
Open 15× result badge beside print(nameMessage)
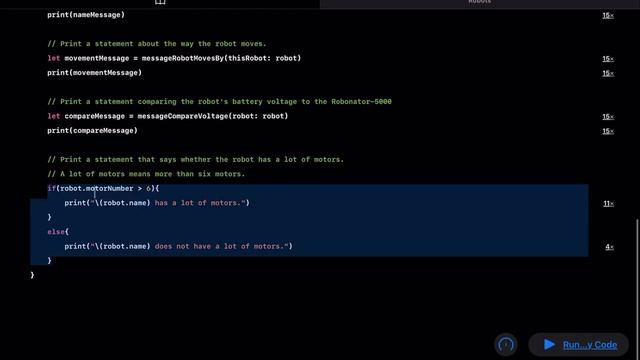[x=608, y=16]
